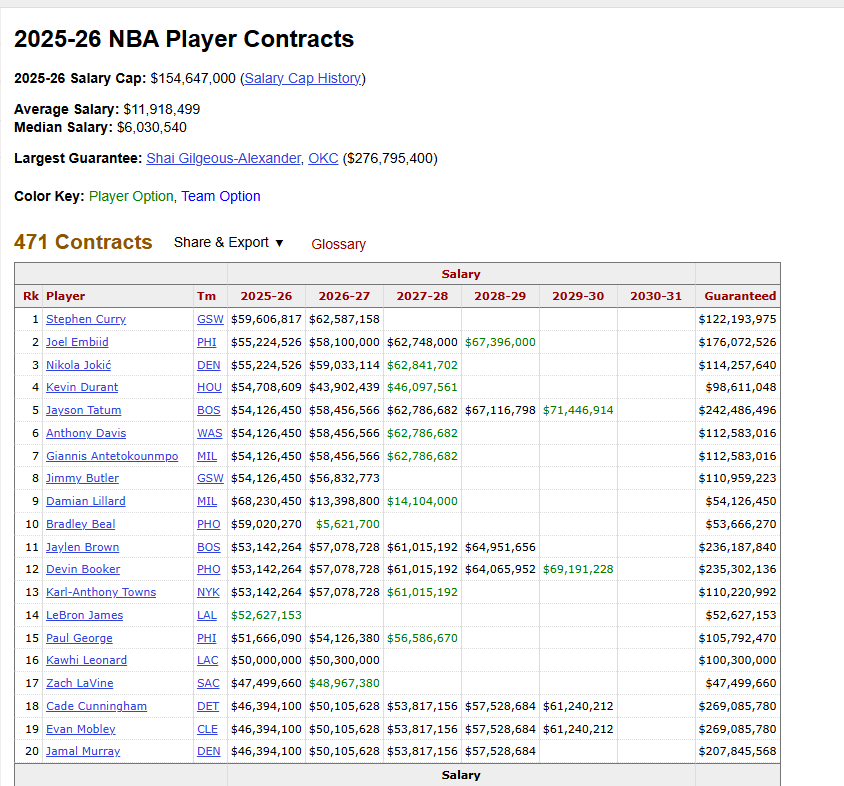The image size is (844, 786).
Task: Open WAS team link for Anthony Davis
Action: pos(209,433)
